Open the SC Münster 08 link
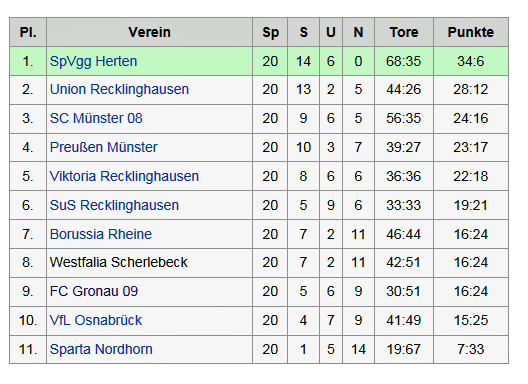Screen dimensions: 528x384 96,119
